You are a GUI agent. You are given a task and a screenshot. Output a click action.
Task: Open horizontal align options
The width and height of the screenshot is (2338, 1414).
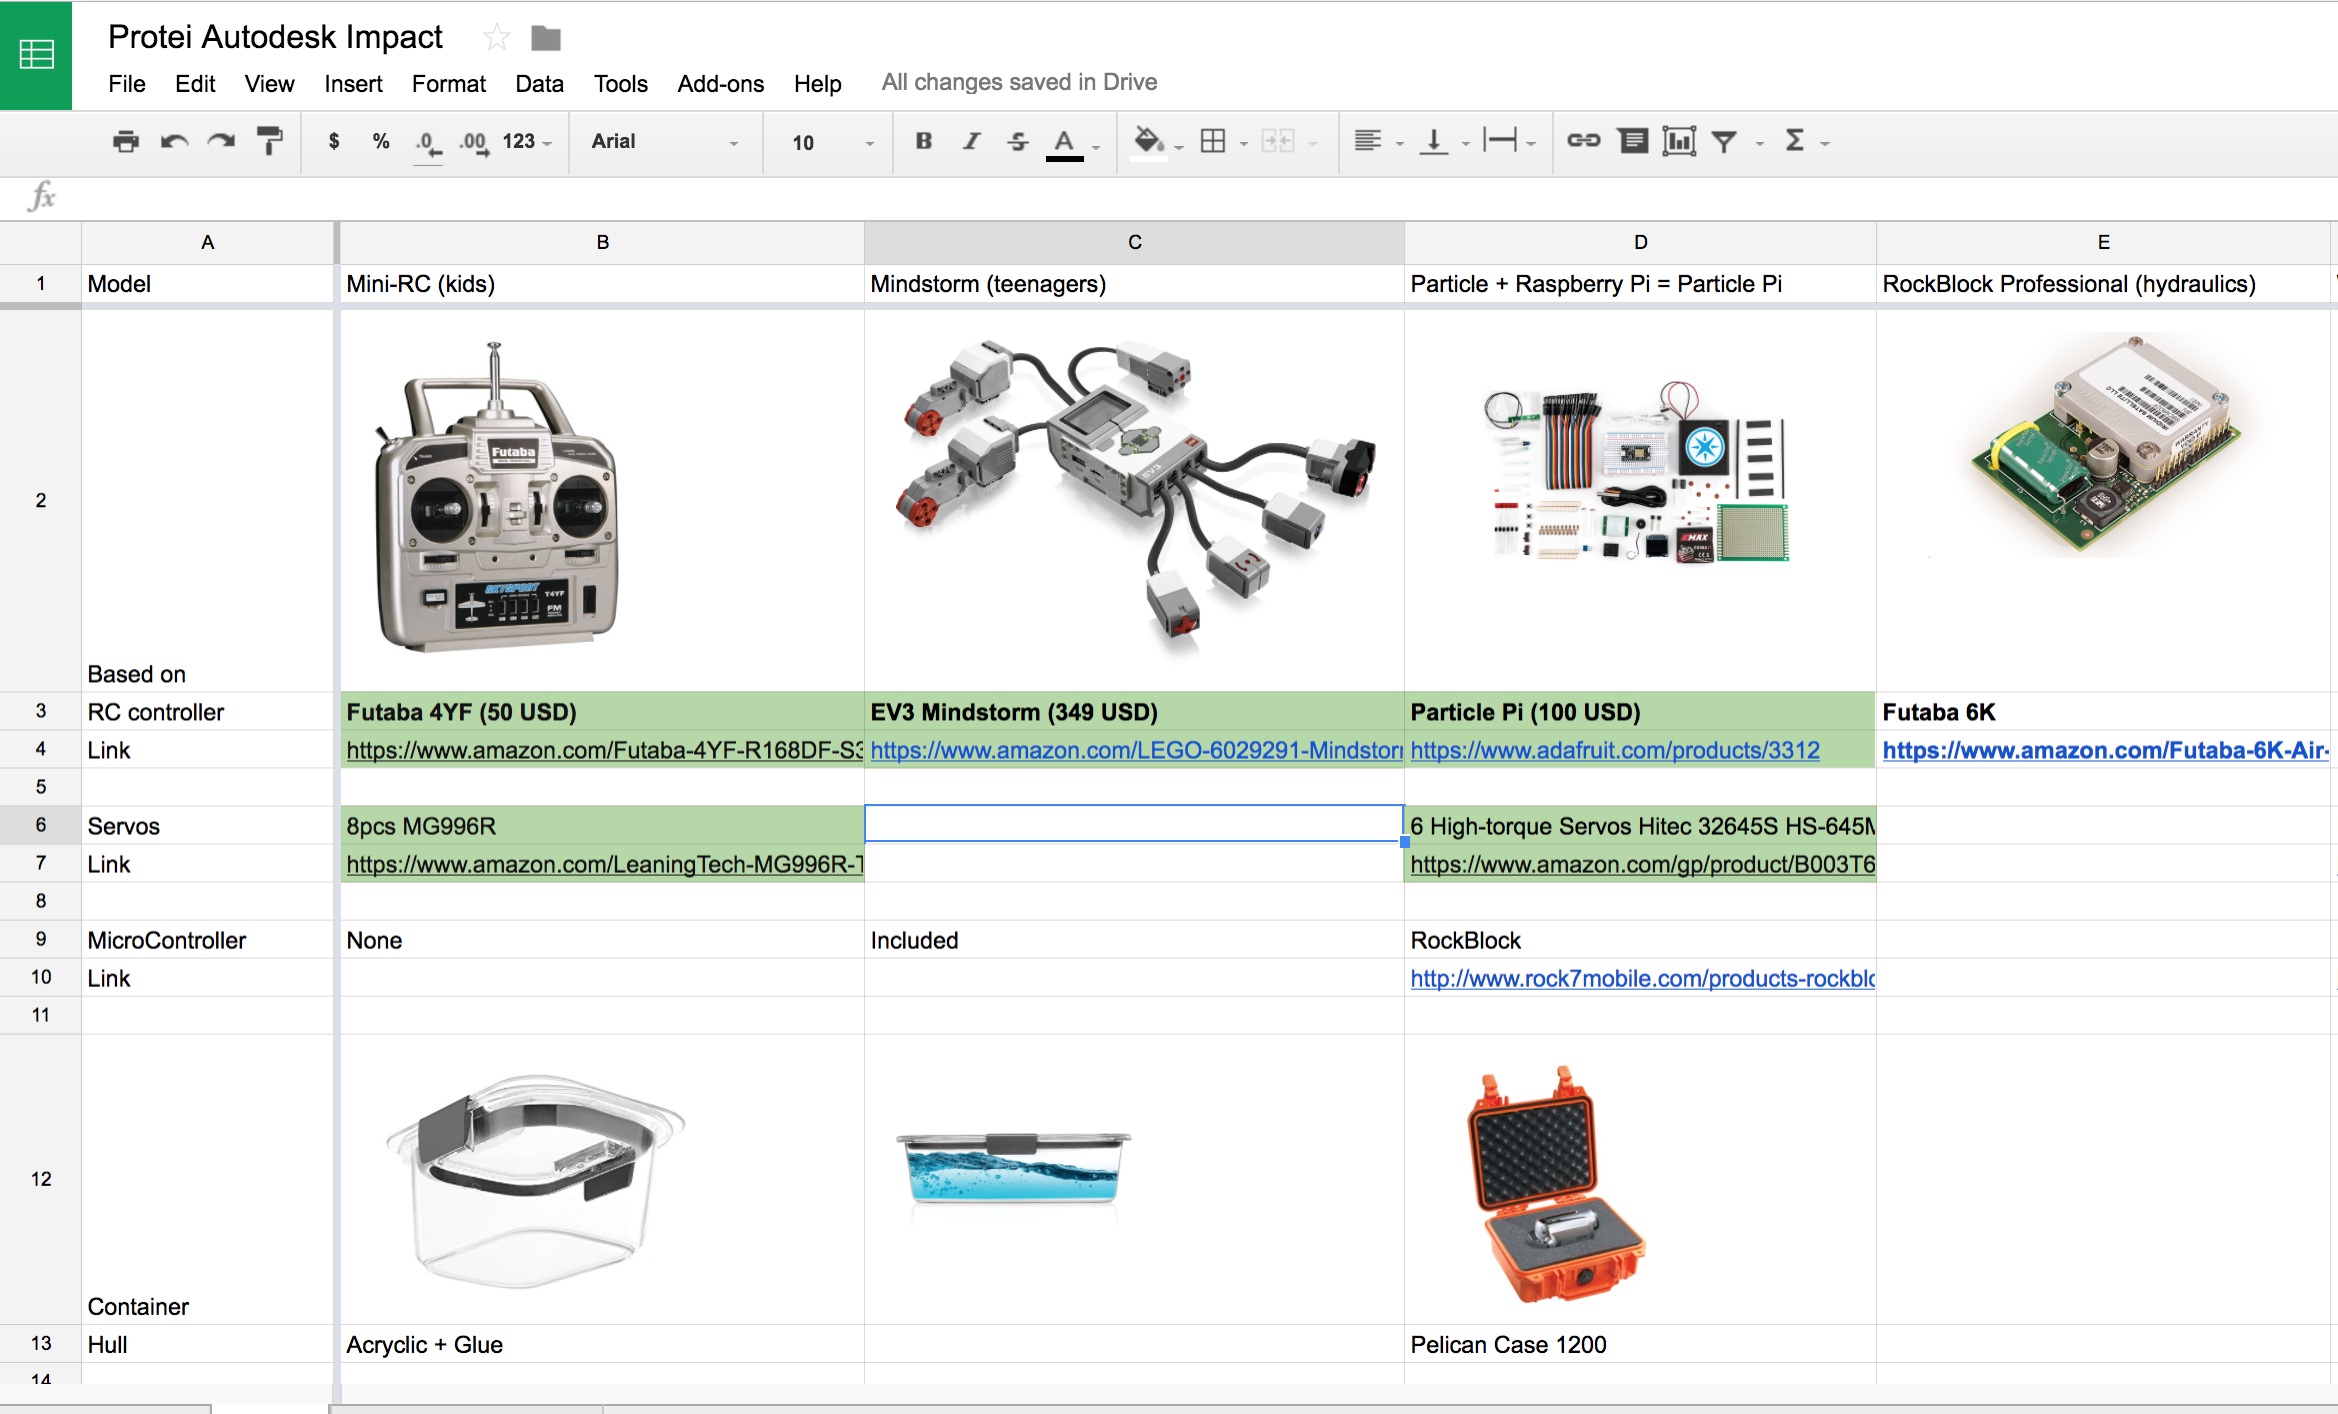pos(1368,141)
